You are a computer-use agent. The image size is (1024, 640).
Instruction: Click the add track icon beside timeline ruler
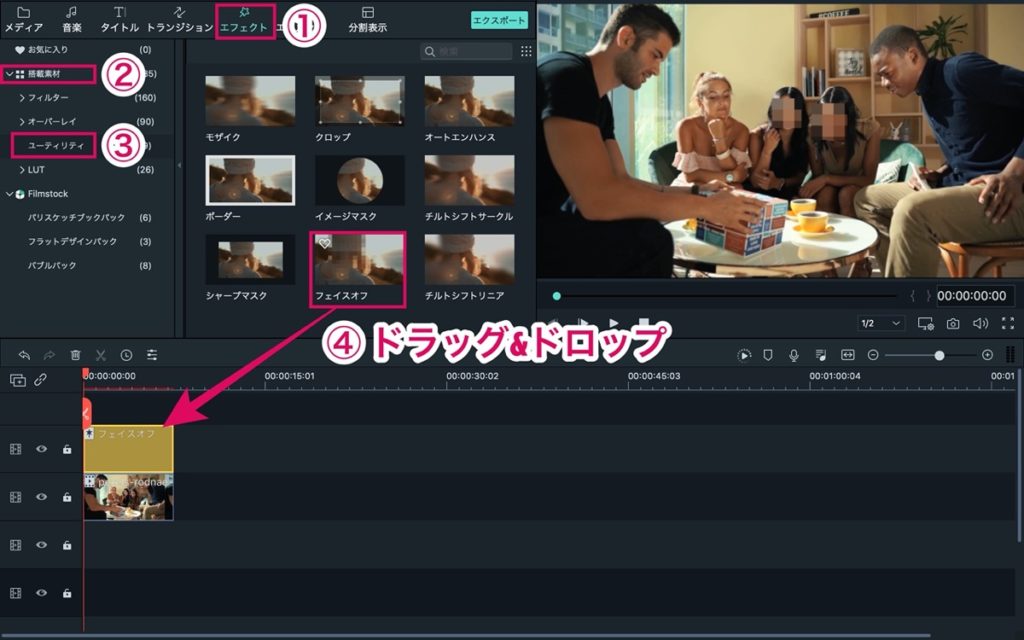(18, 380)
